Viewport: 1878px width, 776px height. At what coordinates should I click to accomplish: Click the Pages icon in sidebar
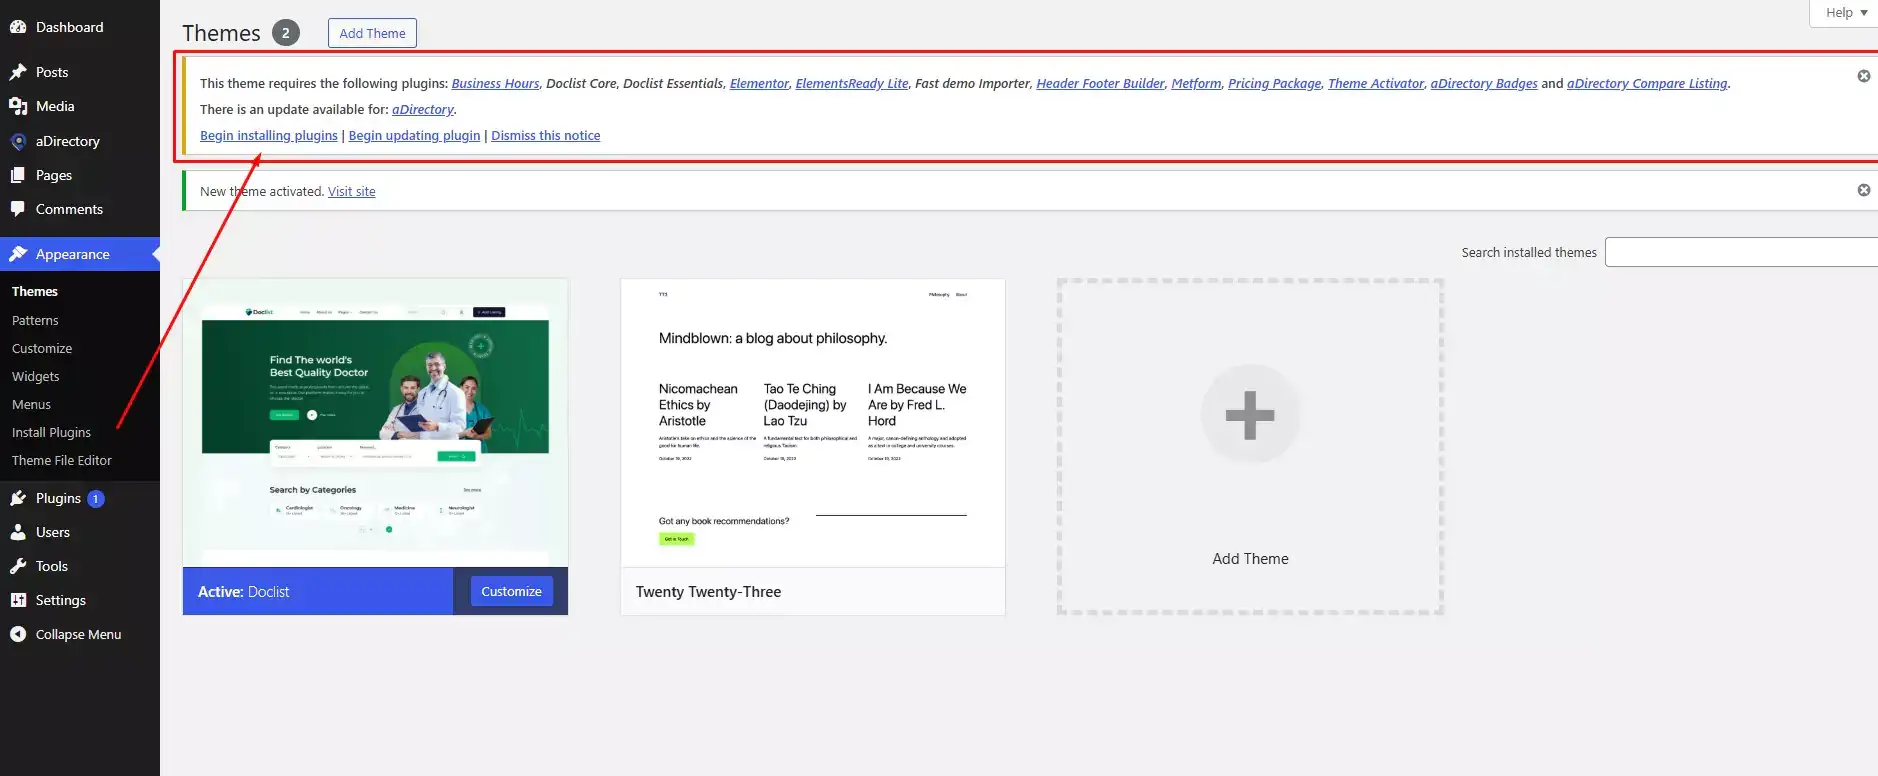[x=18, y=175]
